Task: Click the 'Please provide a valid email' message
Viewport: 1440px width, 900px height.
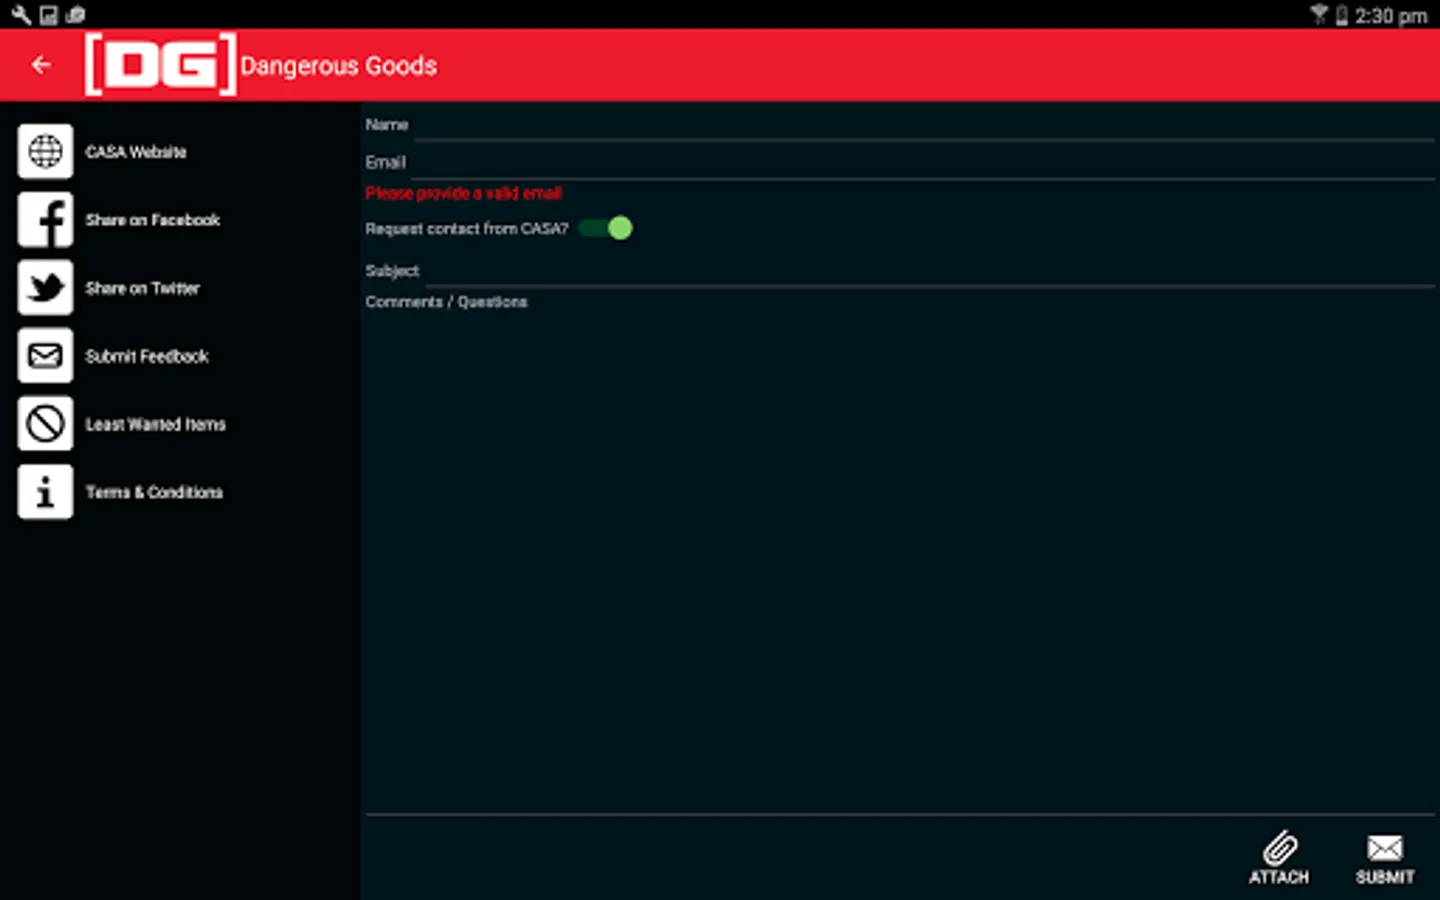Action: (463, 193)
